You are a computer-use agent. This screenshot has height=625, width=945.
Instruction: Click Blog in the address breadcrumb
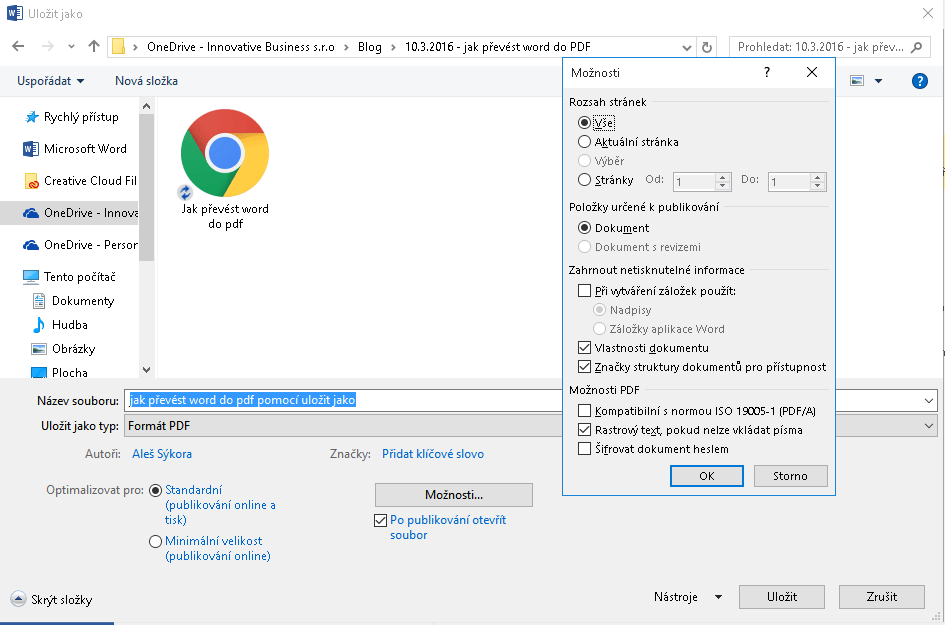coord(369,47)
